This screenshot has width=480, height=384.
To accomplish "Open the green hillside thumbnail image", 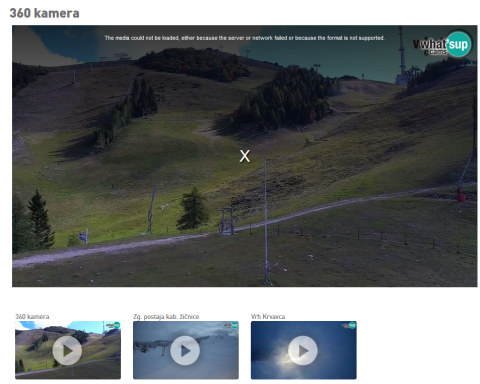I will tap(68, 350).
